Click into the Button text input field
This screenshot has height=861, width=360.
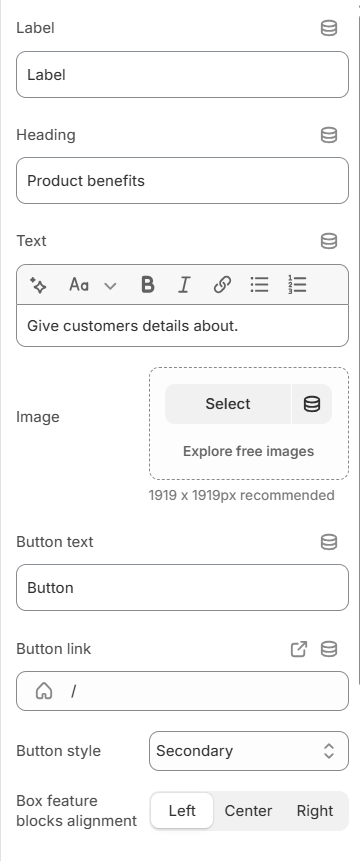pyautogui.click(x=182, y=588)
